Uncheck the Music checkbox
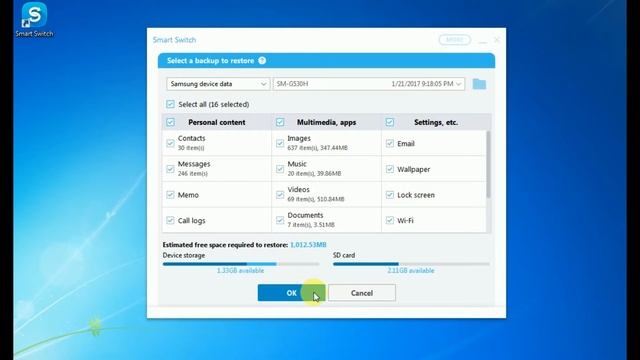Screen dimensions: 640x360 [x=280, y=169]
